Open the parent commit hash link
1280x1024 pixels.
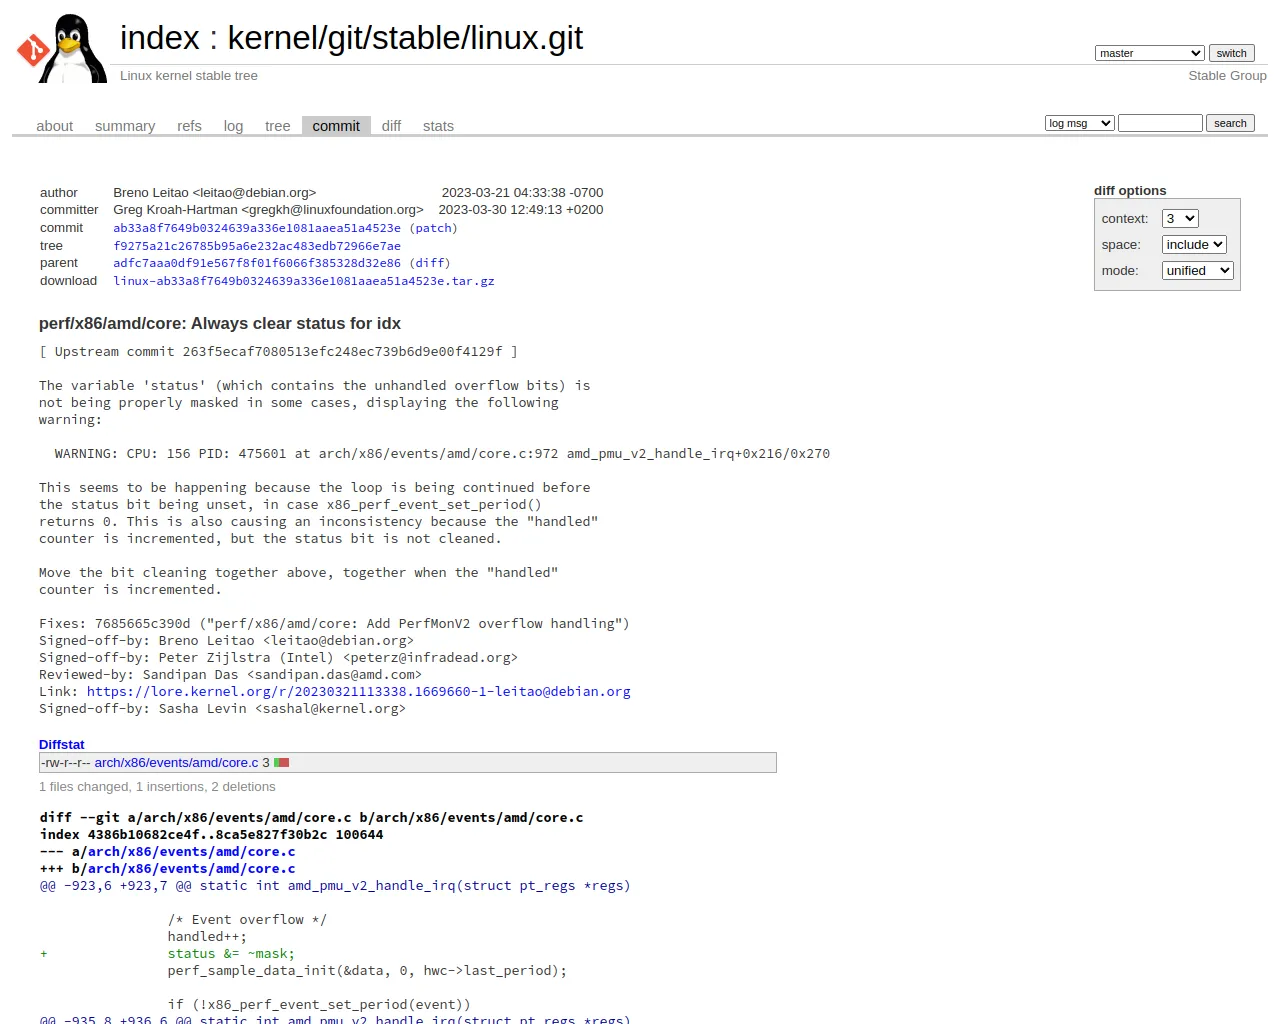(257, 263)
